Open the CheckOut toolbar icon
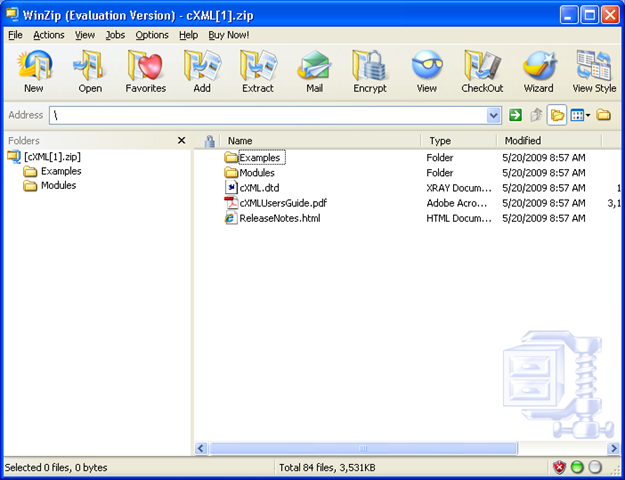The width and height of the screenshot is (625, 480). [x=482, y=71]
